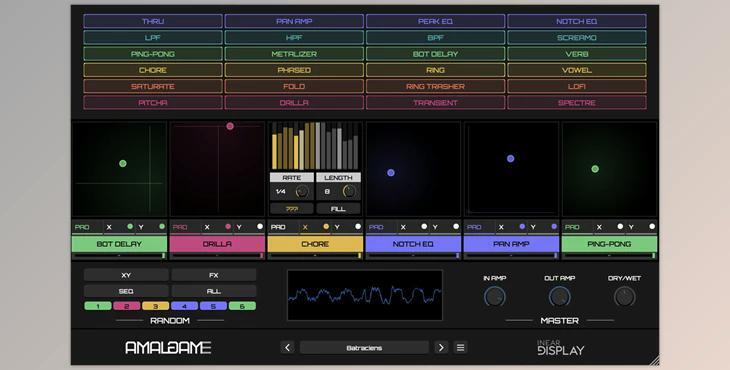Select FOLD in the effect grid
730x370 pixels.
click(x=294, y=87)
